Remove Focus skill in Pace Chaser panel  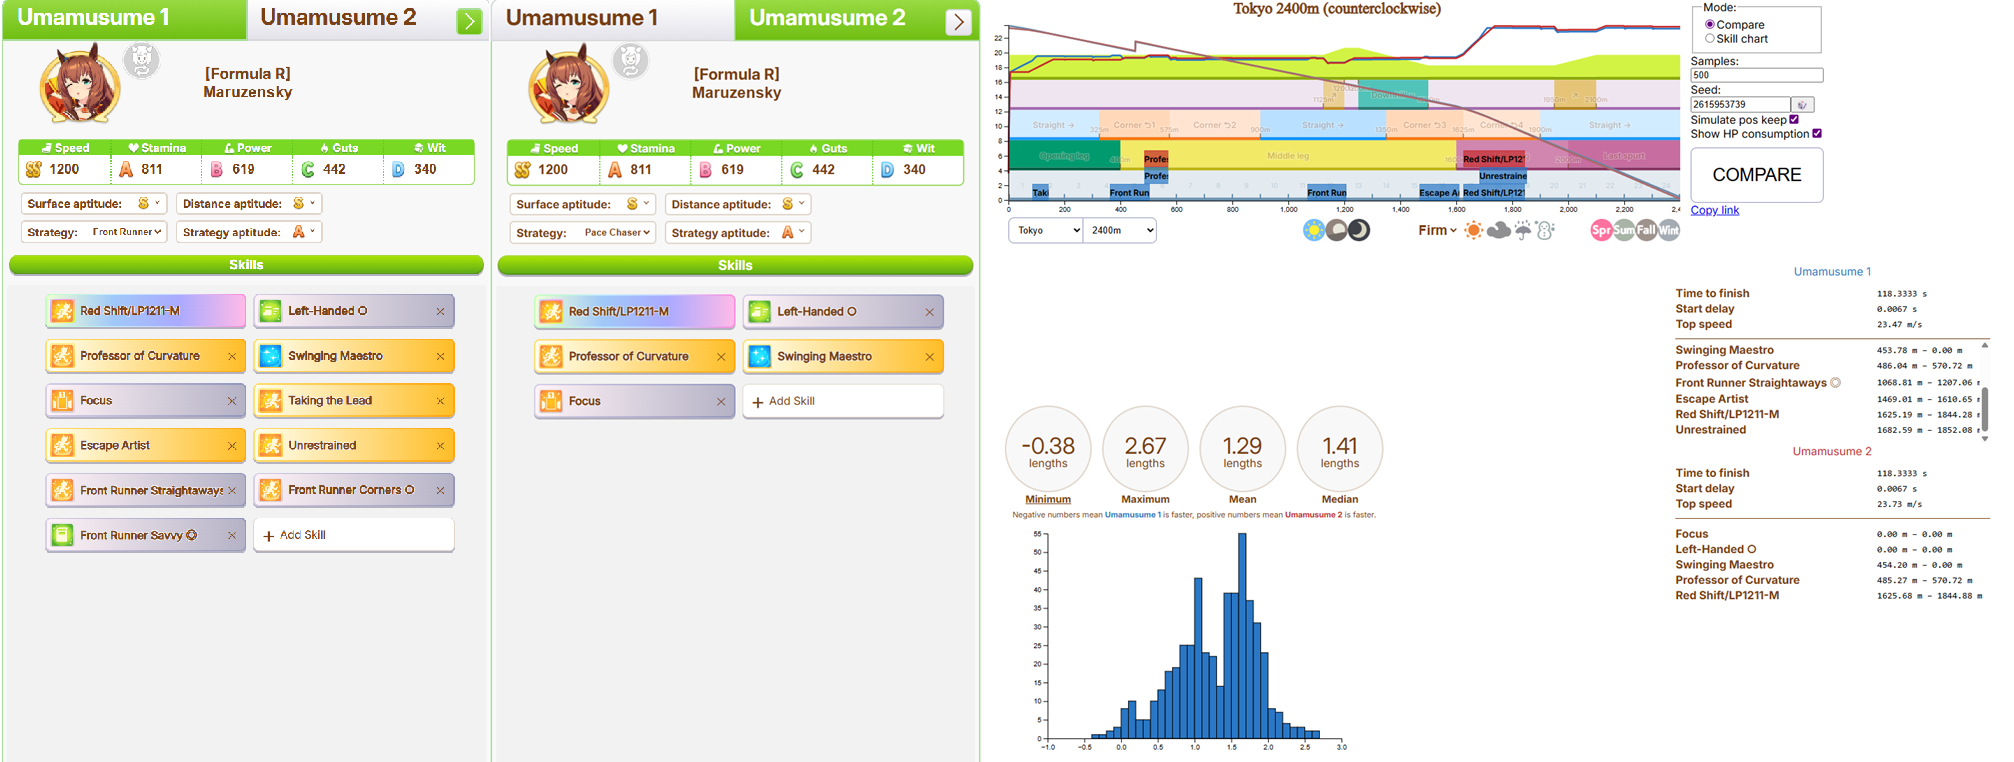721,401
